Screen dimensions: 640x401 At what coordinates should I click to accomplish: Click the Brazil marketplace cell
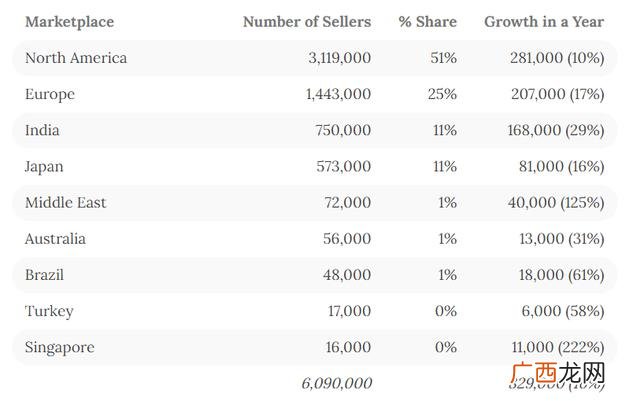point(44,275)
